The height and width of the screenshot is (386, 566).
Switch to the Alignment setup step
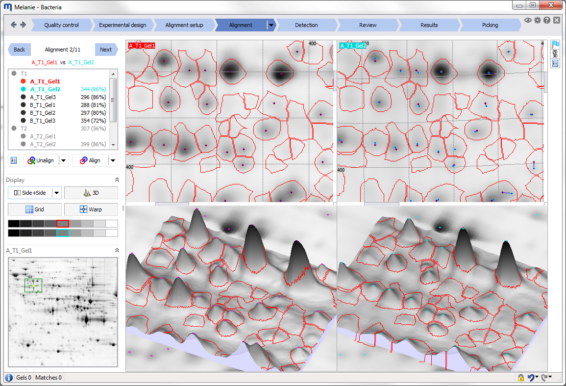pos(184,25)
